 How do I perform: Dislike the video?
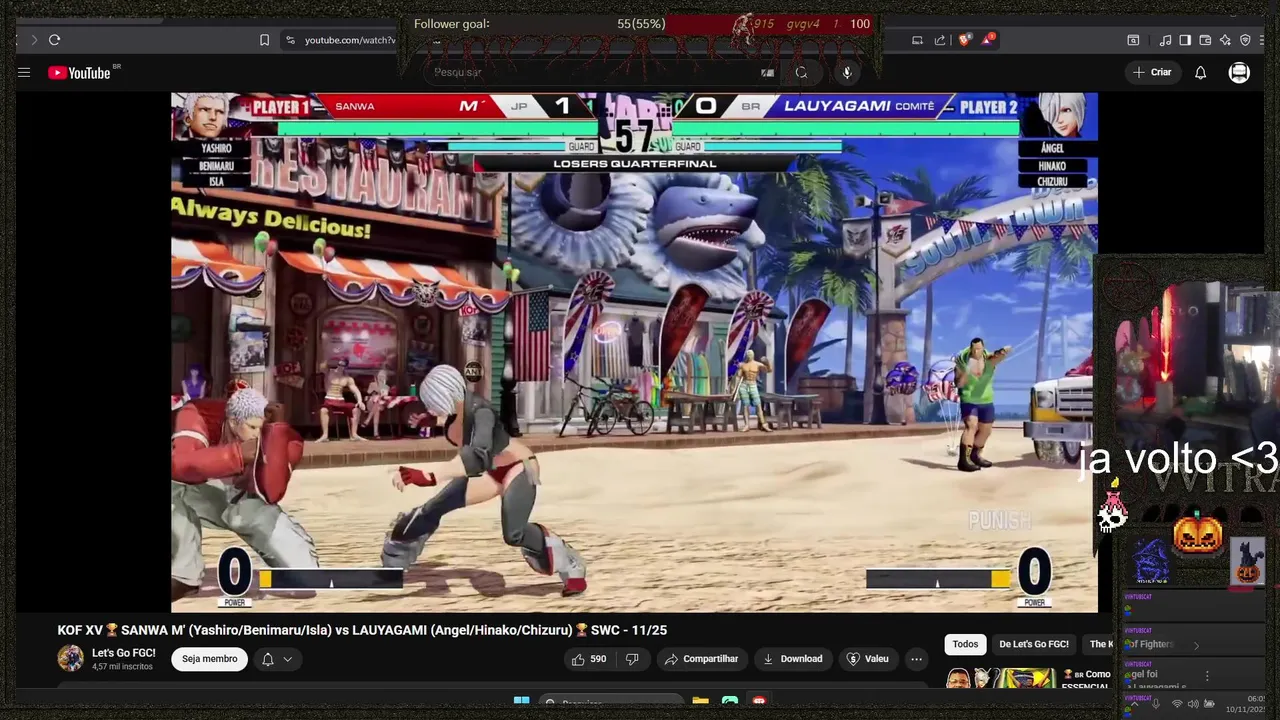(x=632, y=659)
